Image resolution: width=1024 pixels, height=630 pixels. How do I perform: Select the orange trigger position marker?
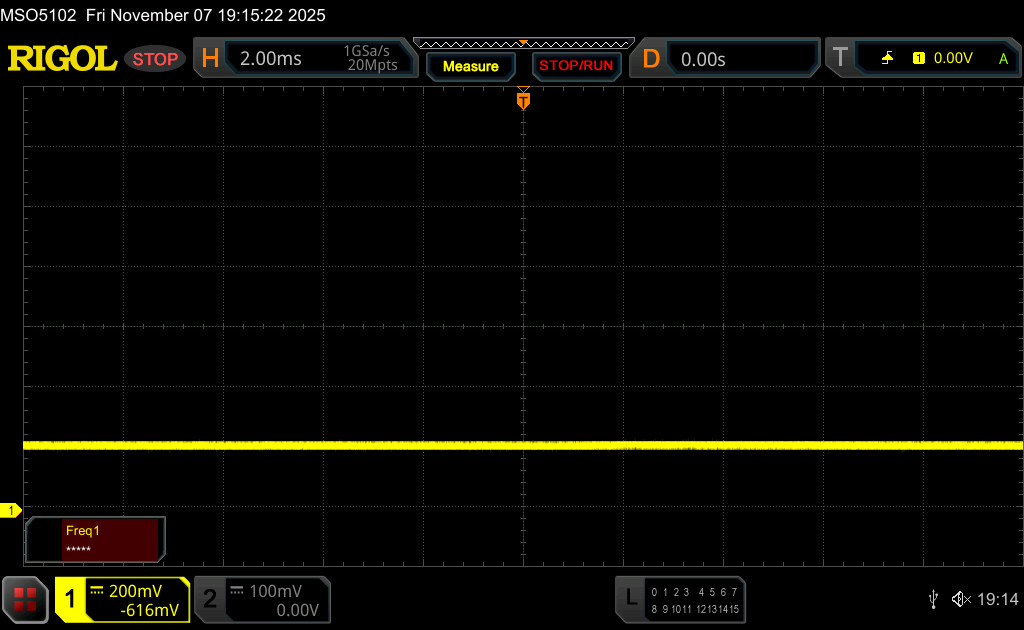point(523,100)
